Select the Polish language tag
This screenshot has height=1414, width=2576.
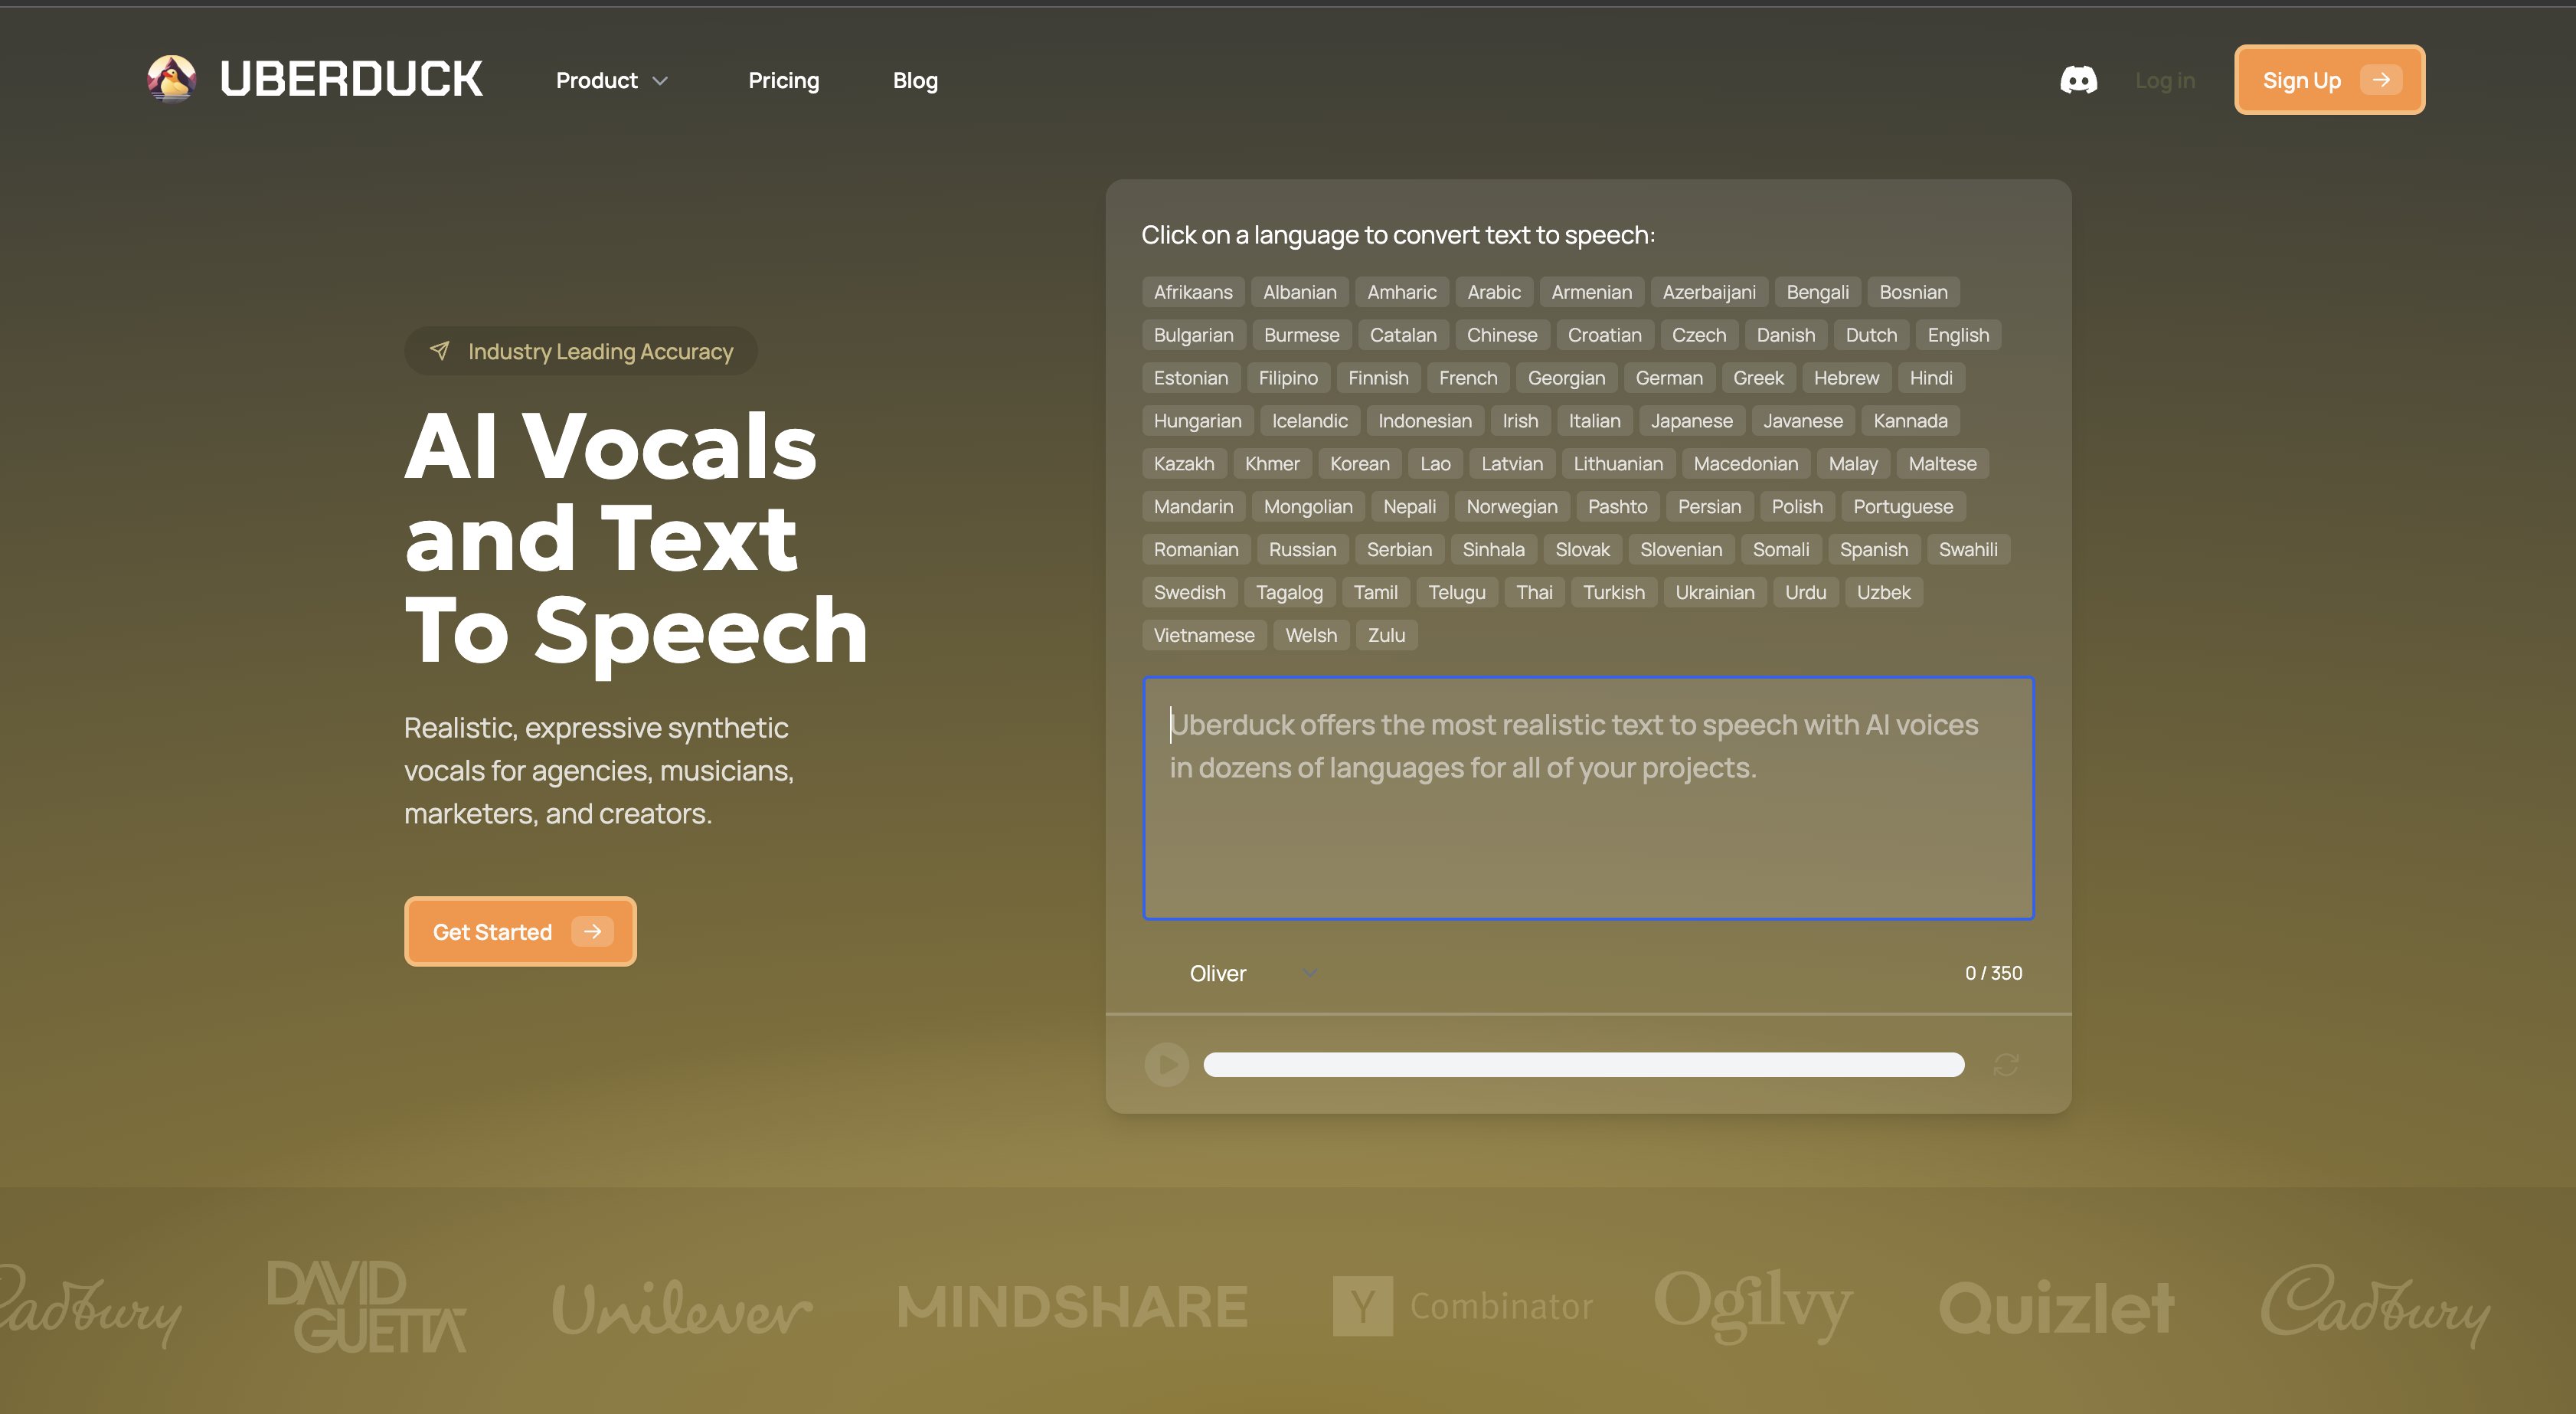[x=1796, y=507]
